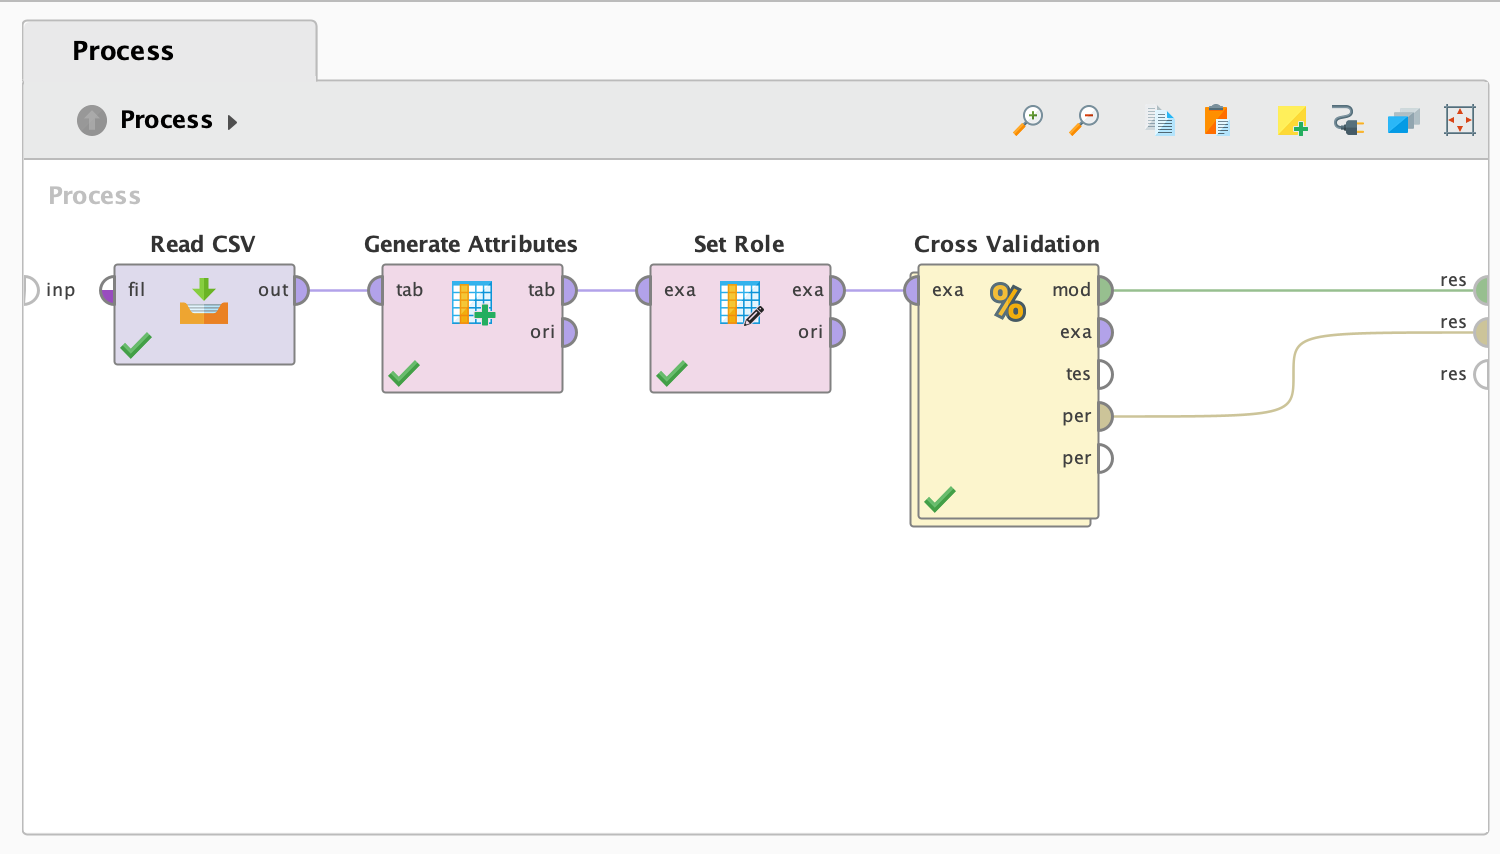This screenshot has width=1500, height=854.
Task: Go up one level with gray arrow
Action: [92, 120]
